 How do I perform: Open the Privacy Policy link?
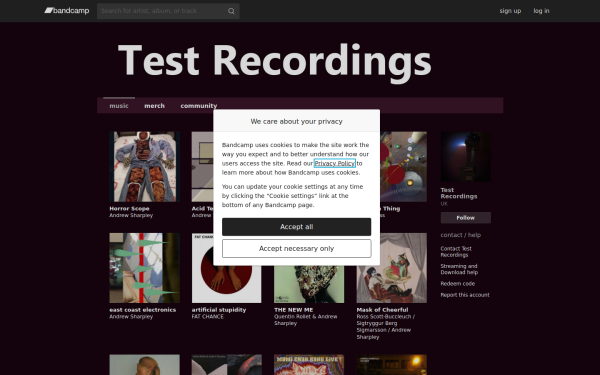click(x=335, y=163)
